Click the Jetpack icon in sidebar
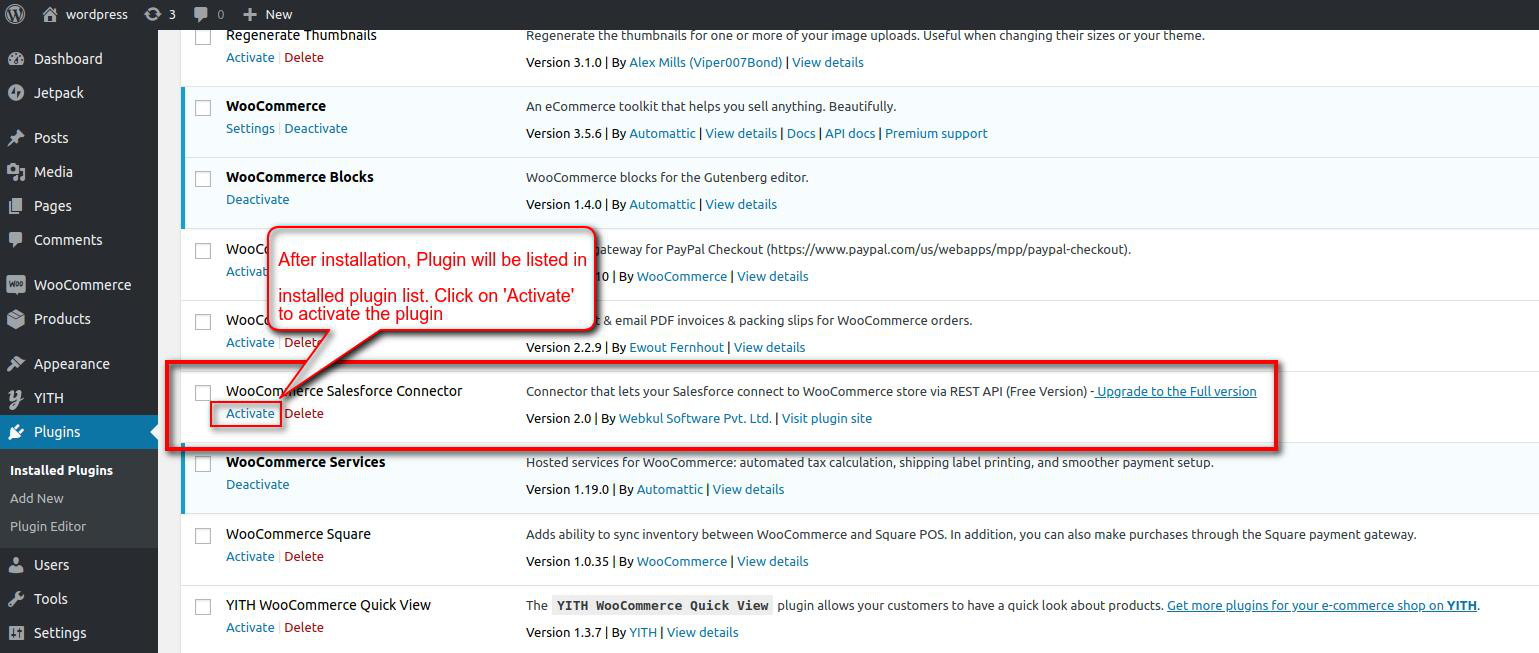 (x=16, y=93)
